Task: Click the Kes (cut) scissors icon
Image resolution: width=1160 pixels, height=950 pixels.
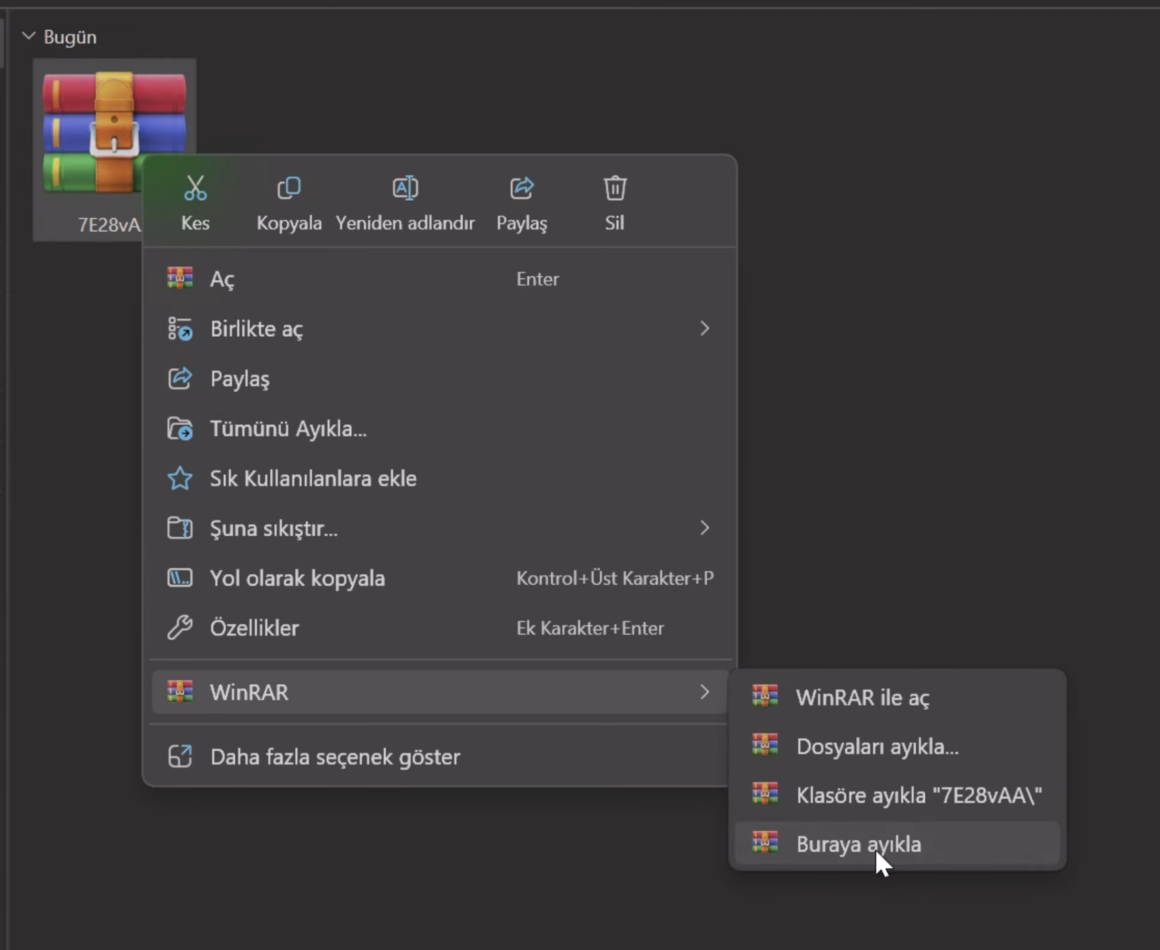Action: tap(195, 188)
